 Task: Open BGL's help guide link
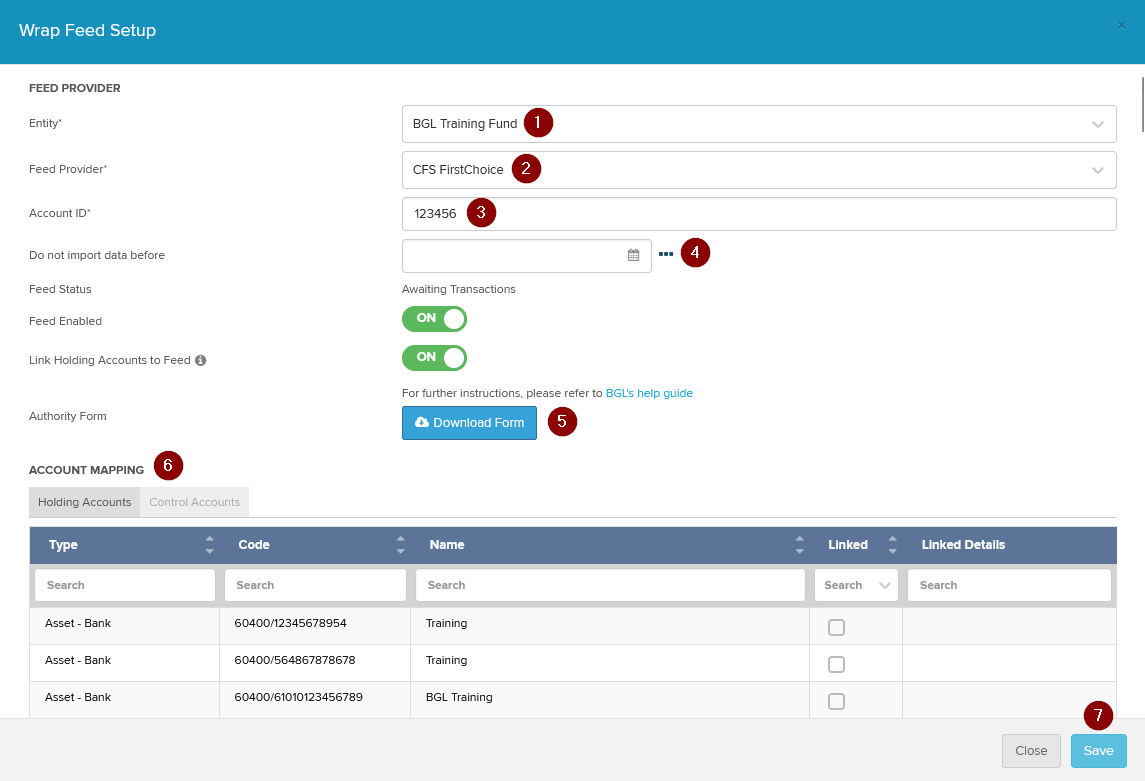pos(649,393)
